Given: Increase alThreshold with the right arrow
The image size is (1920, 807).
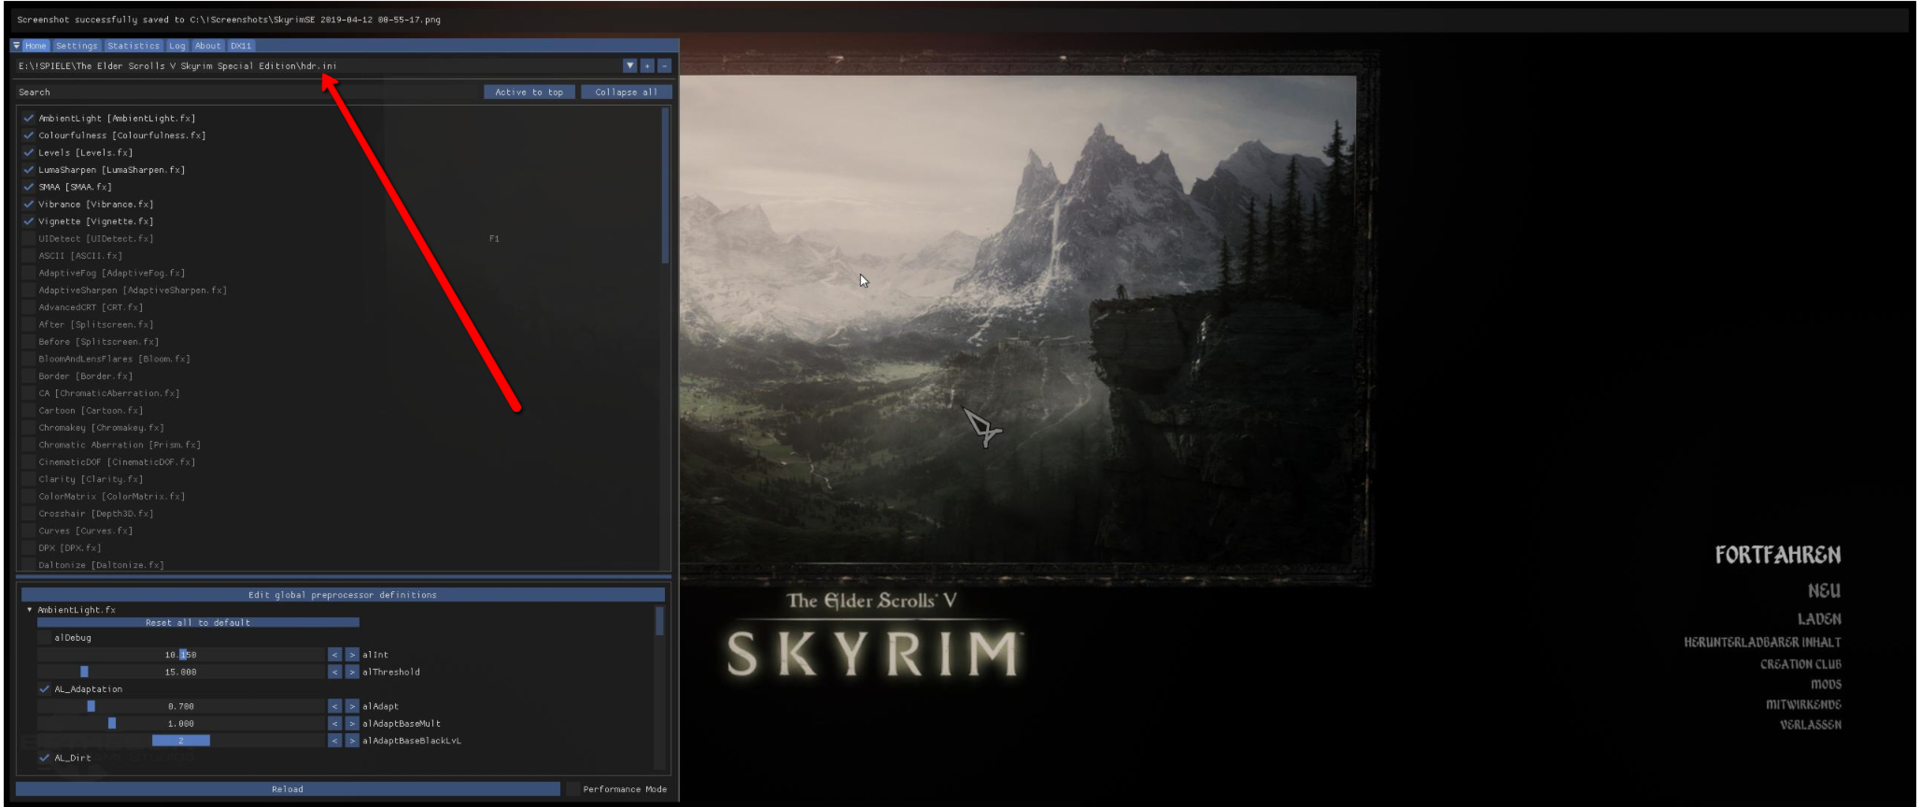Looking at the screenshot, I should coord(351,672).
